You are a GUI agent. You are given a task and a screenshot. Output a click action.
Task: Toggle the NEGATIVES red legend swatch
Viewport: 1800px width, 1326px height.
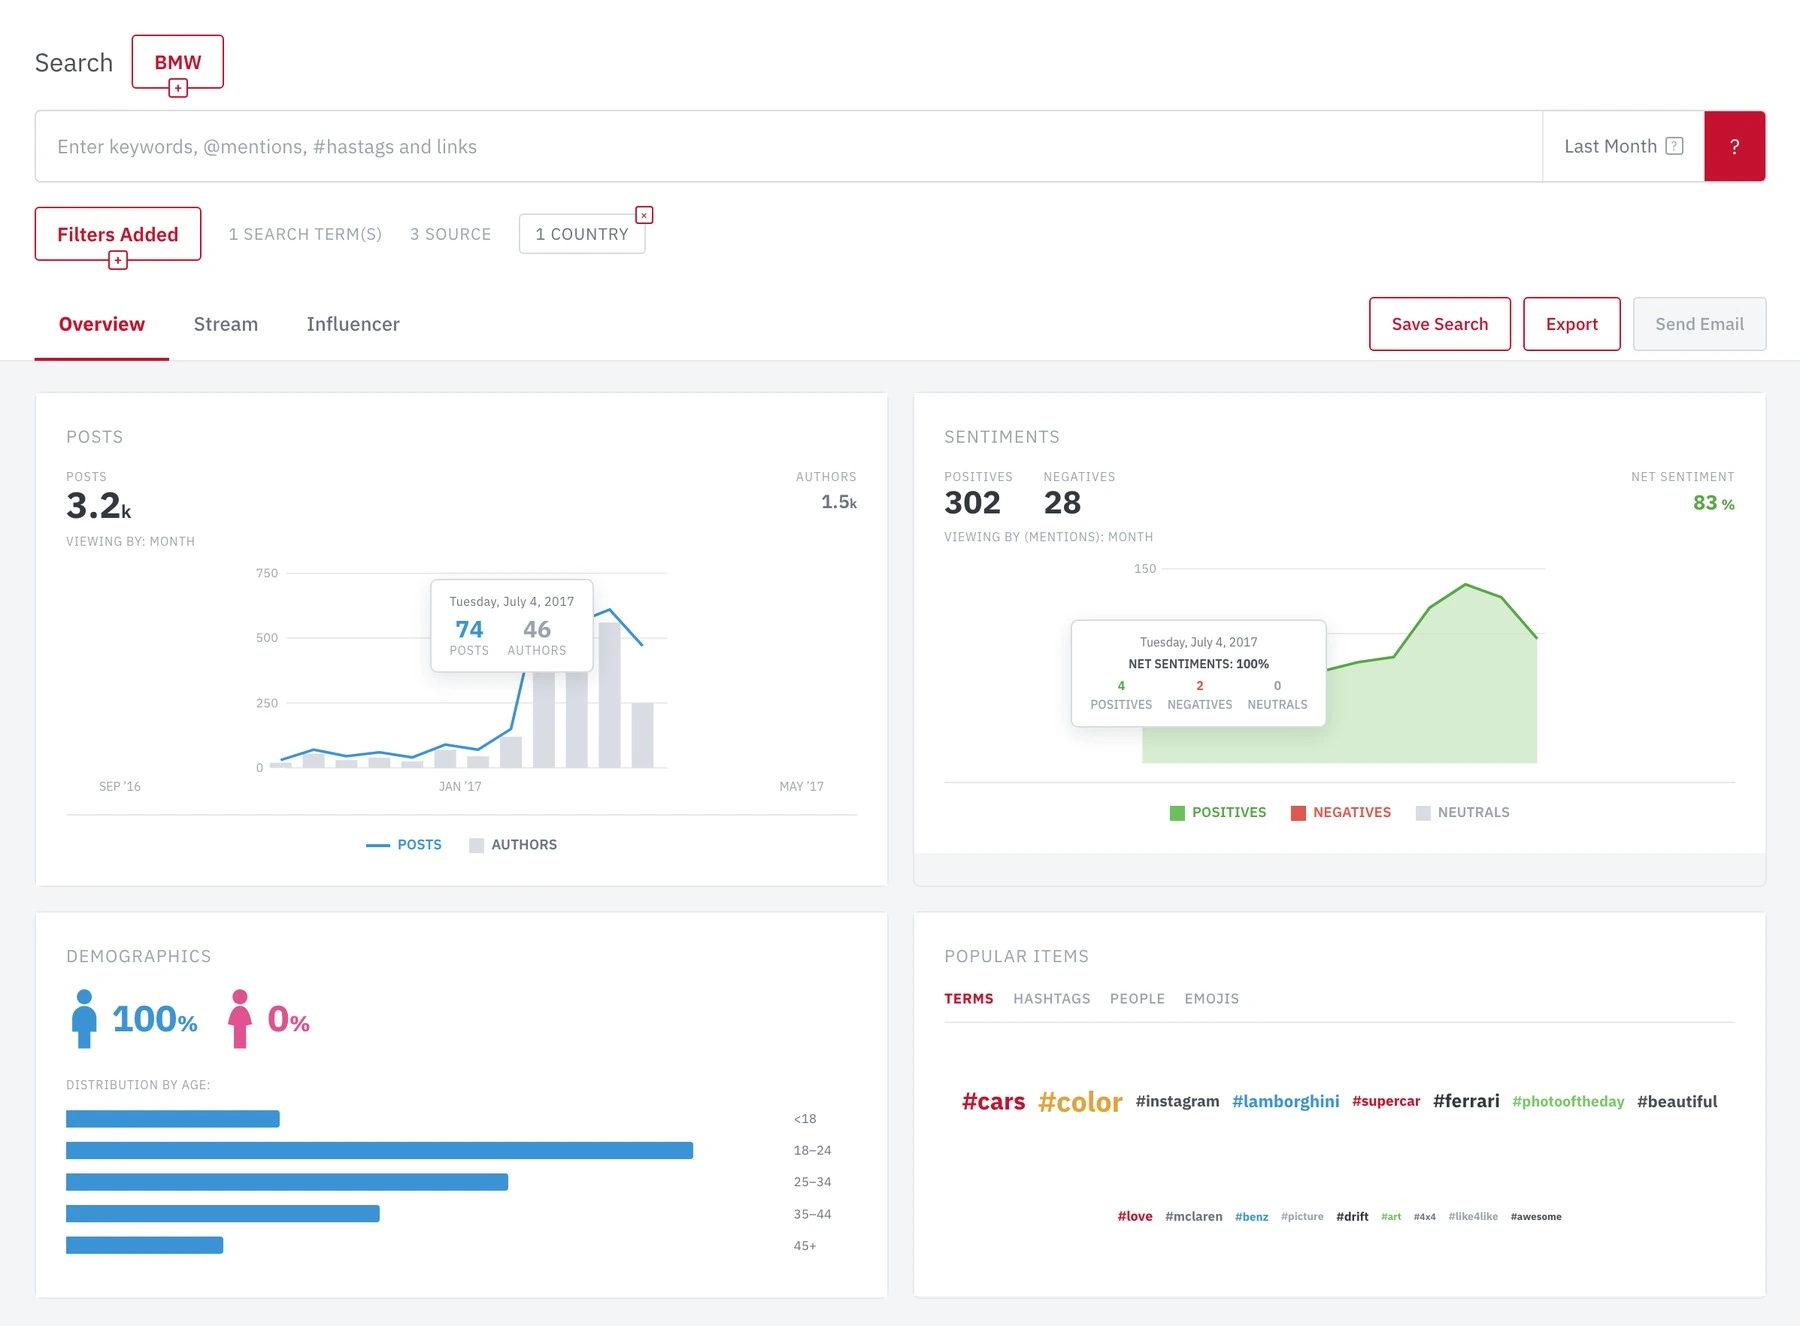click(1299, 813)
